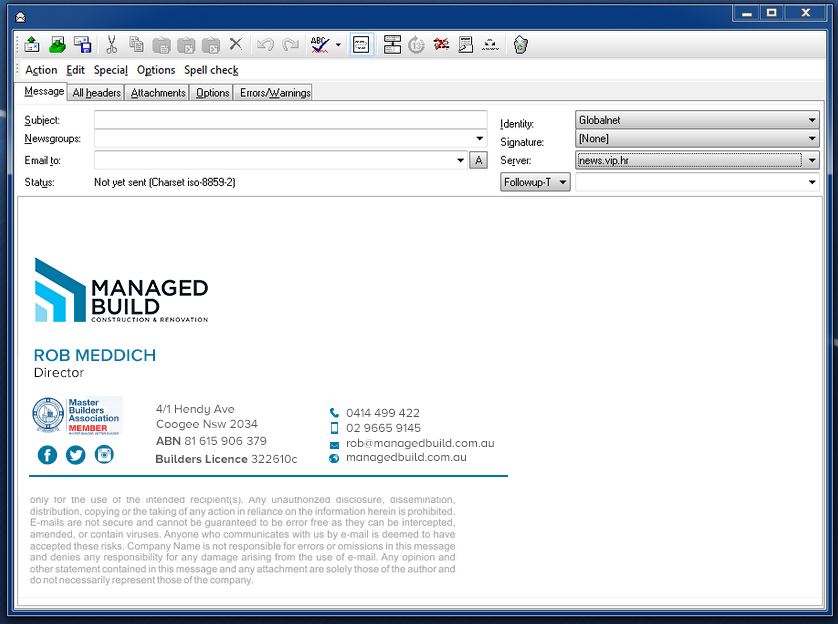
Task: Click the insert signature document icon
Action: pos(466,45)
